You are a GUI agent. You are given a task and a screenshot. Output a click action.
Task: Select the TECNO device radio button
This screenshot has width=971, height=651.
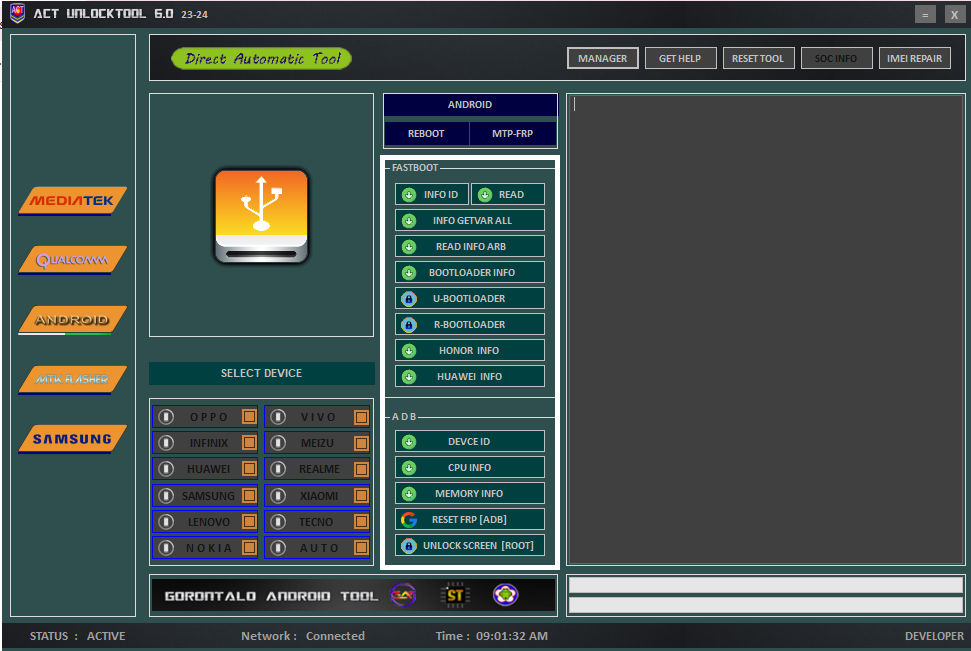pyautogui.click(x=278, y=522)
